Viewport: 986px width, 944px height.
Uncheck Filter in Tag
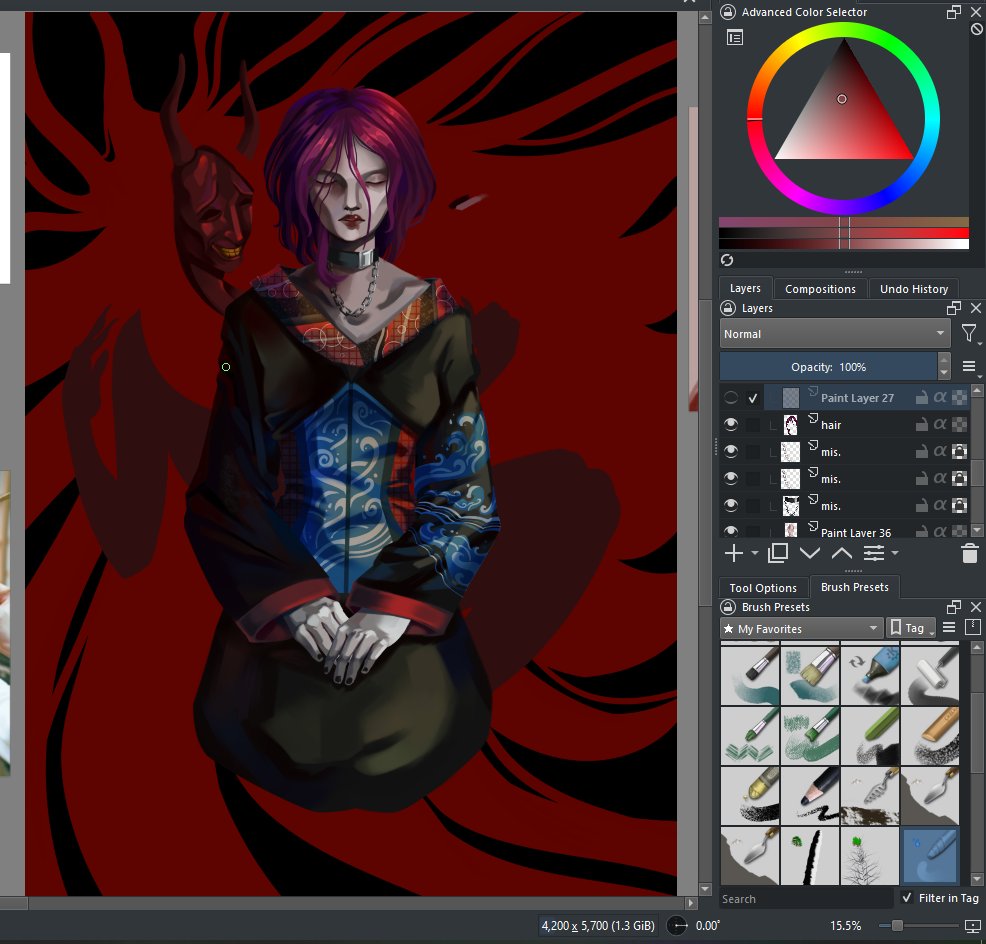click(906, 897)
